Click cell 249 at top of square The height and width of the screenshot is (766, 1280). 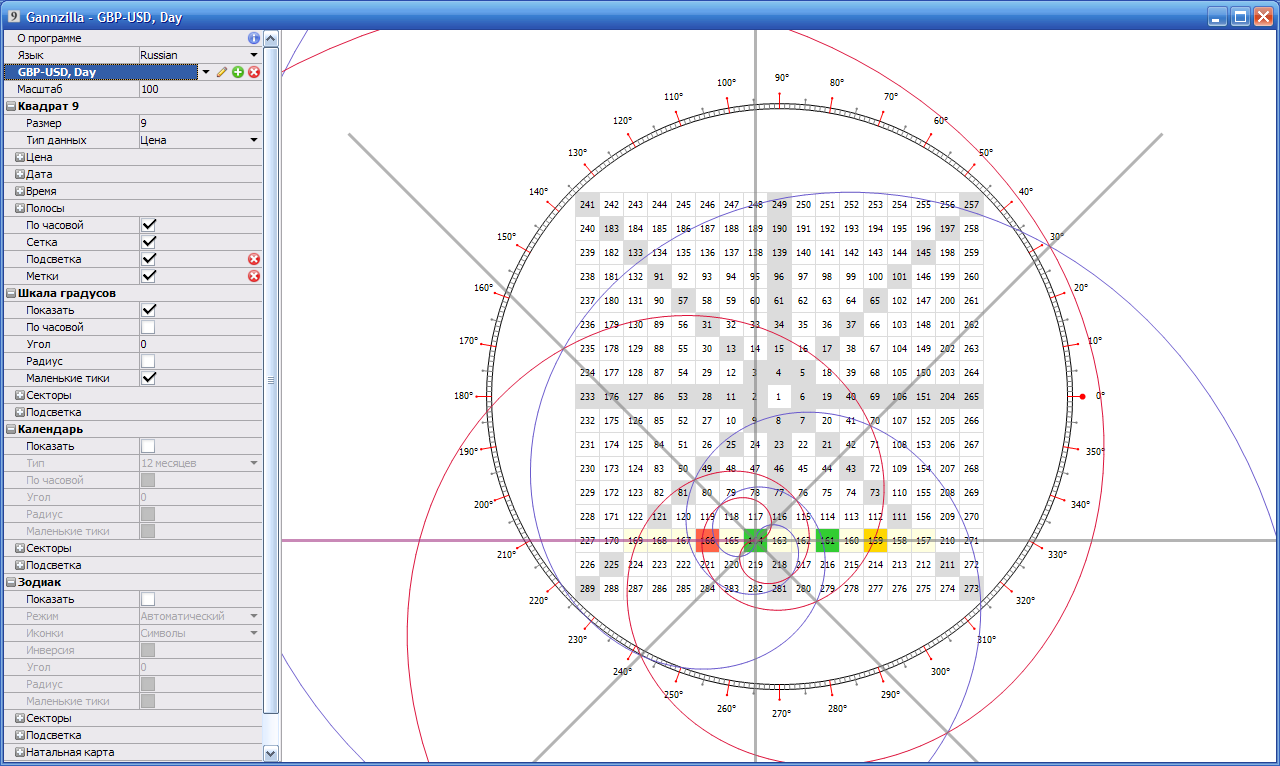coord(779,205)
